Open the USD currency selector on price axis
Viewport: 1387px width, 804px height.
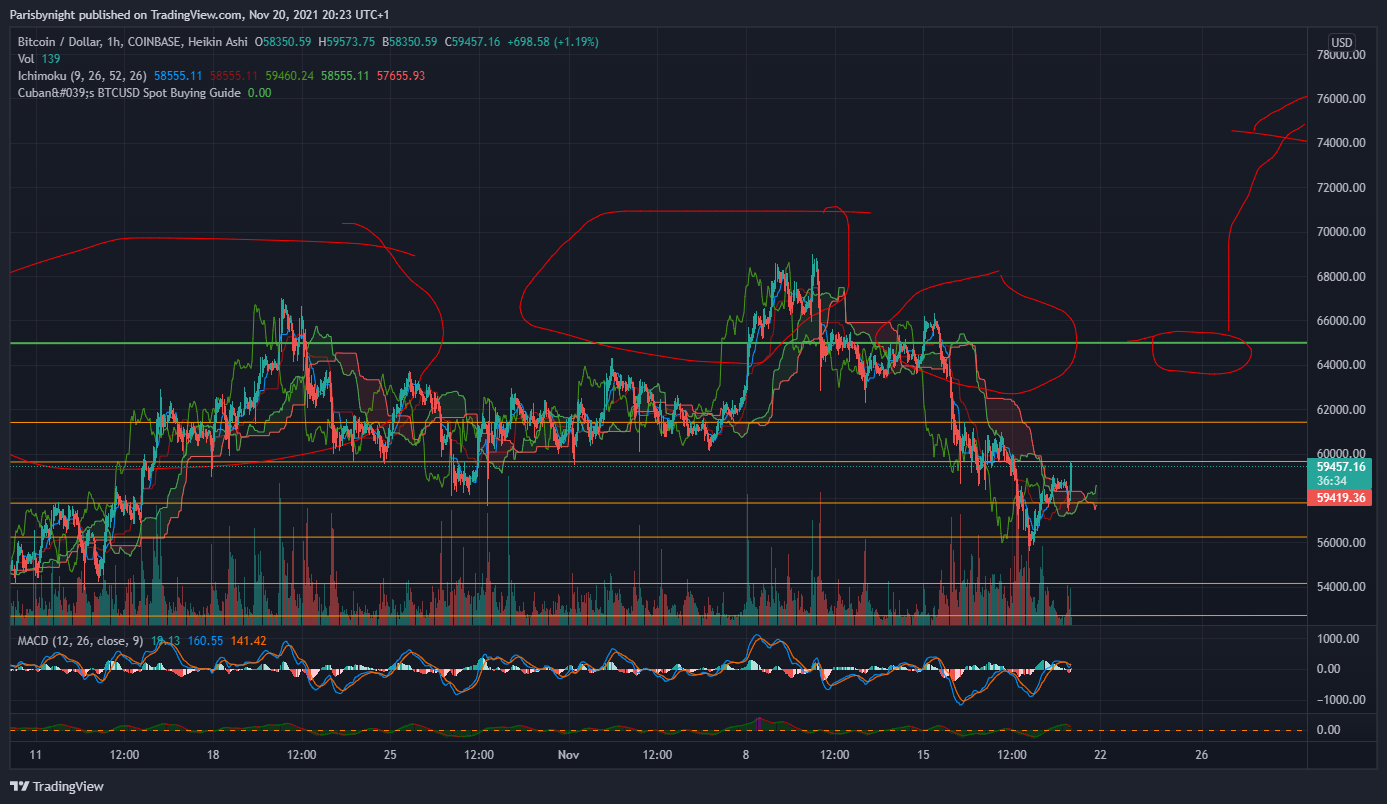pos(1340,42)
